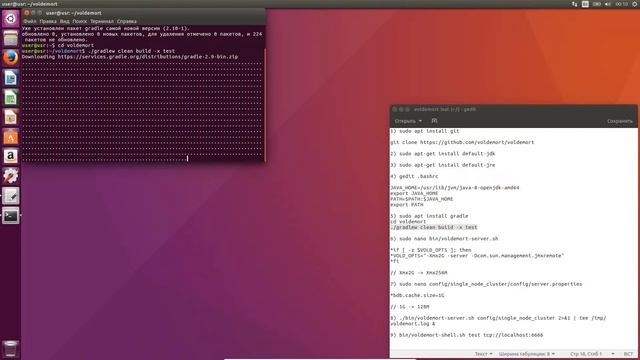Open the Файл menu in terminal
This screenshot has width=640, height=360.
tap(30, 21)
